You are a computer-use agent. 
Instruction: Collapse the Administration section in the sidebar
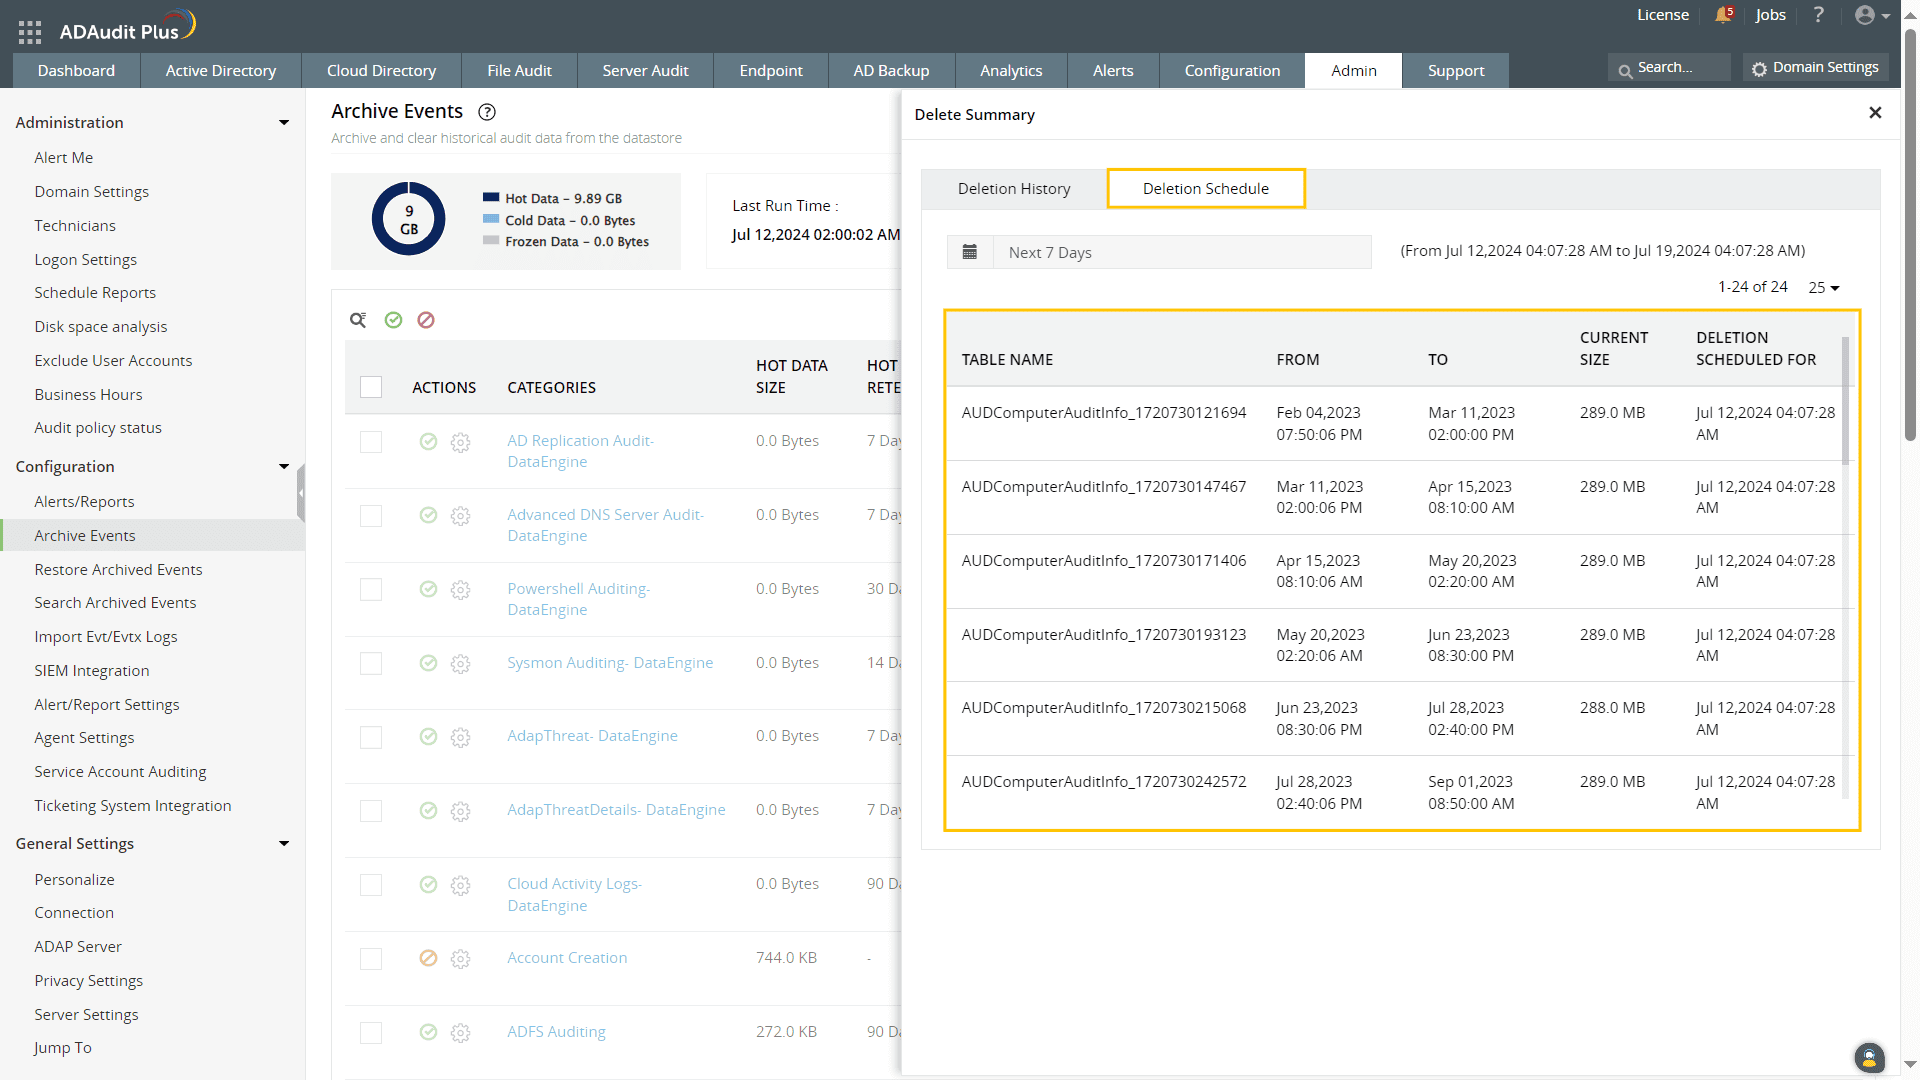284,123
